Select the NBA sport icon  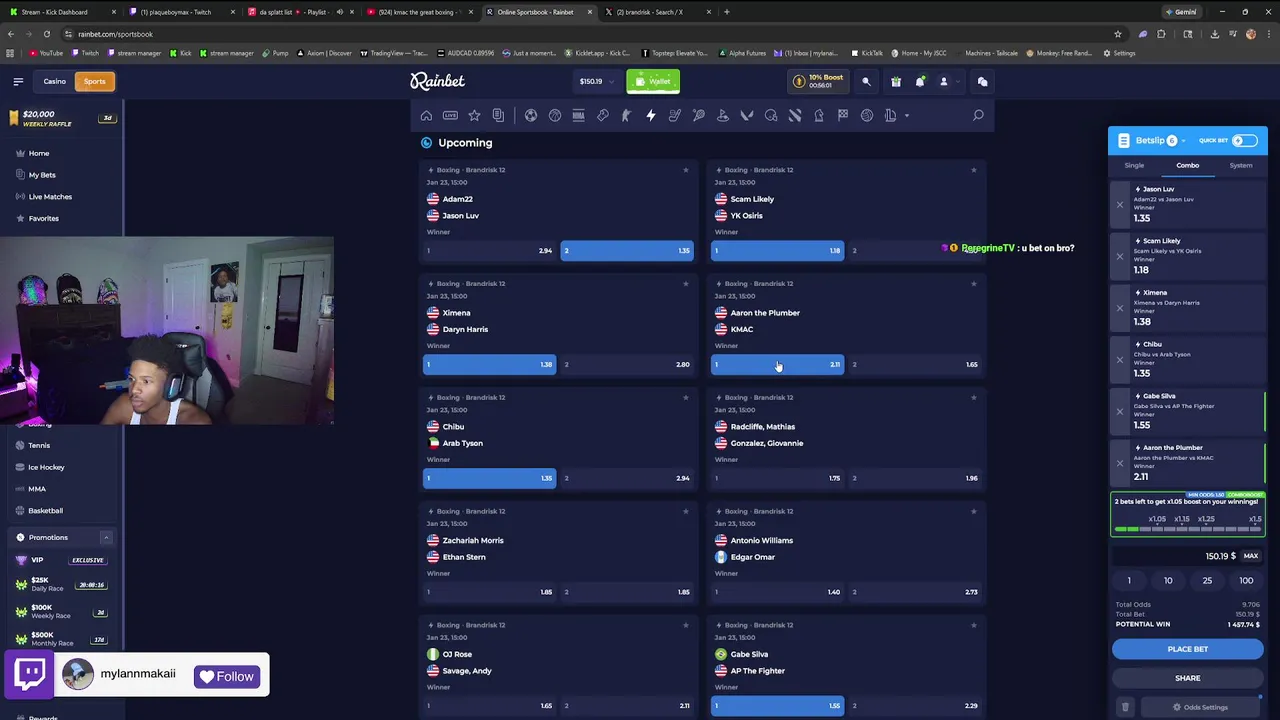[578, 116]
